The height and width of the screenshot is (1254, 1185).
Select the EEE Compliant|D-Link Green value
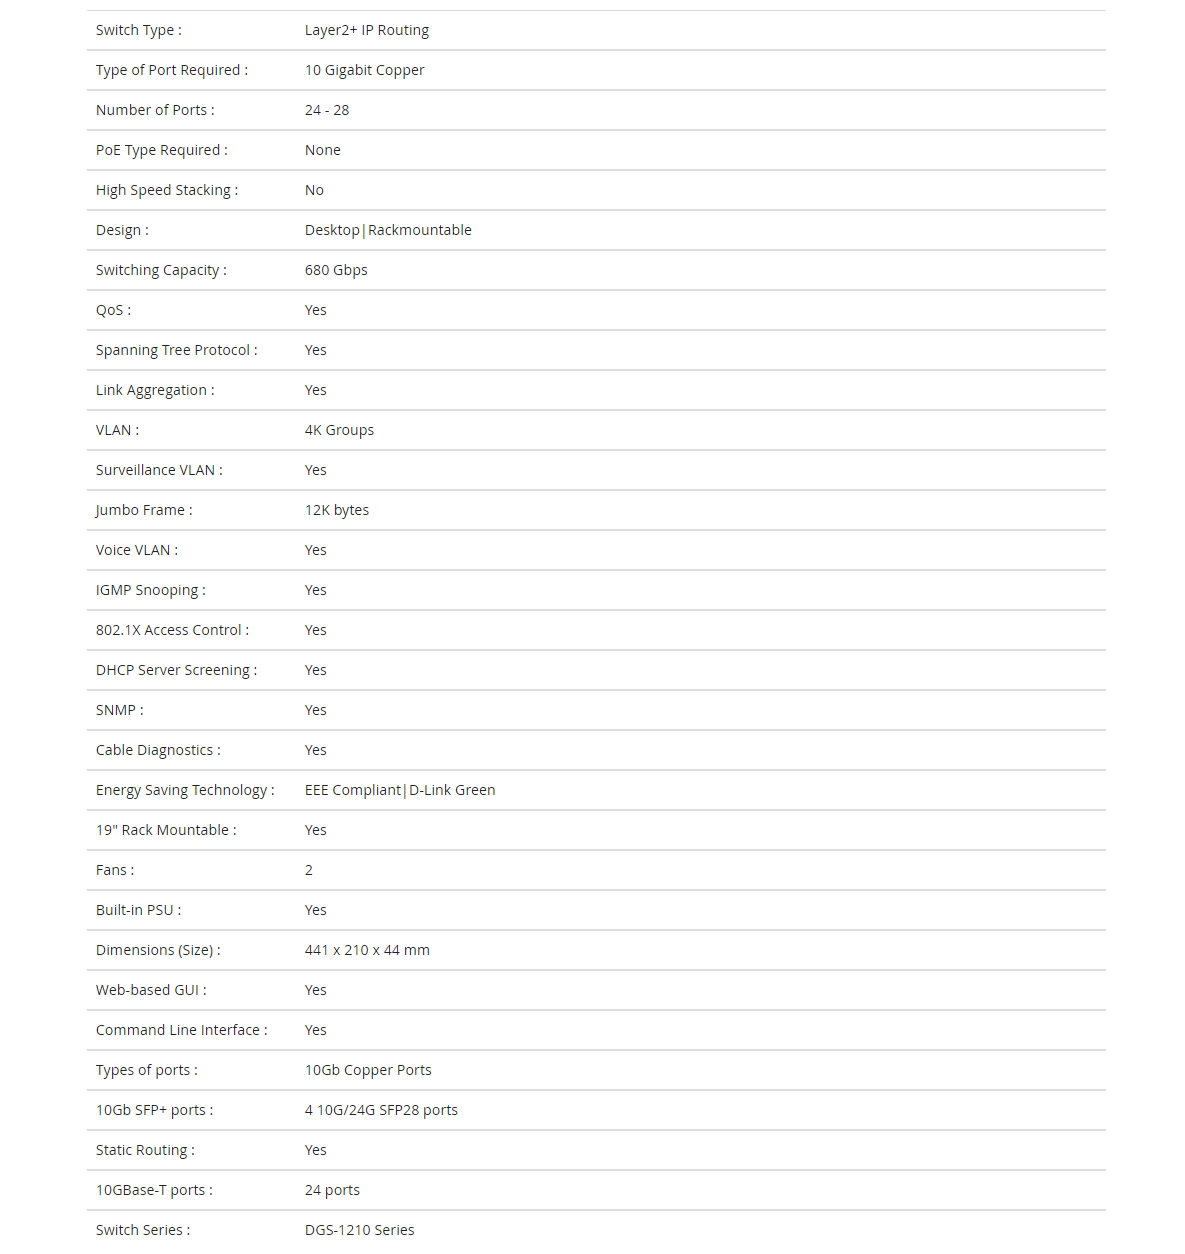coord(400,790)
